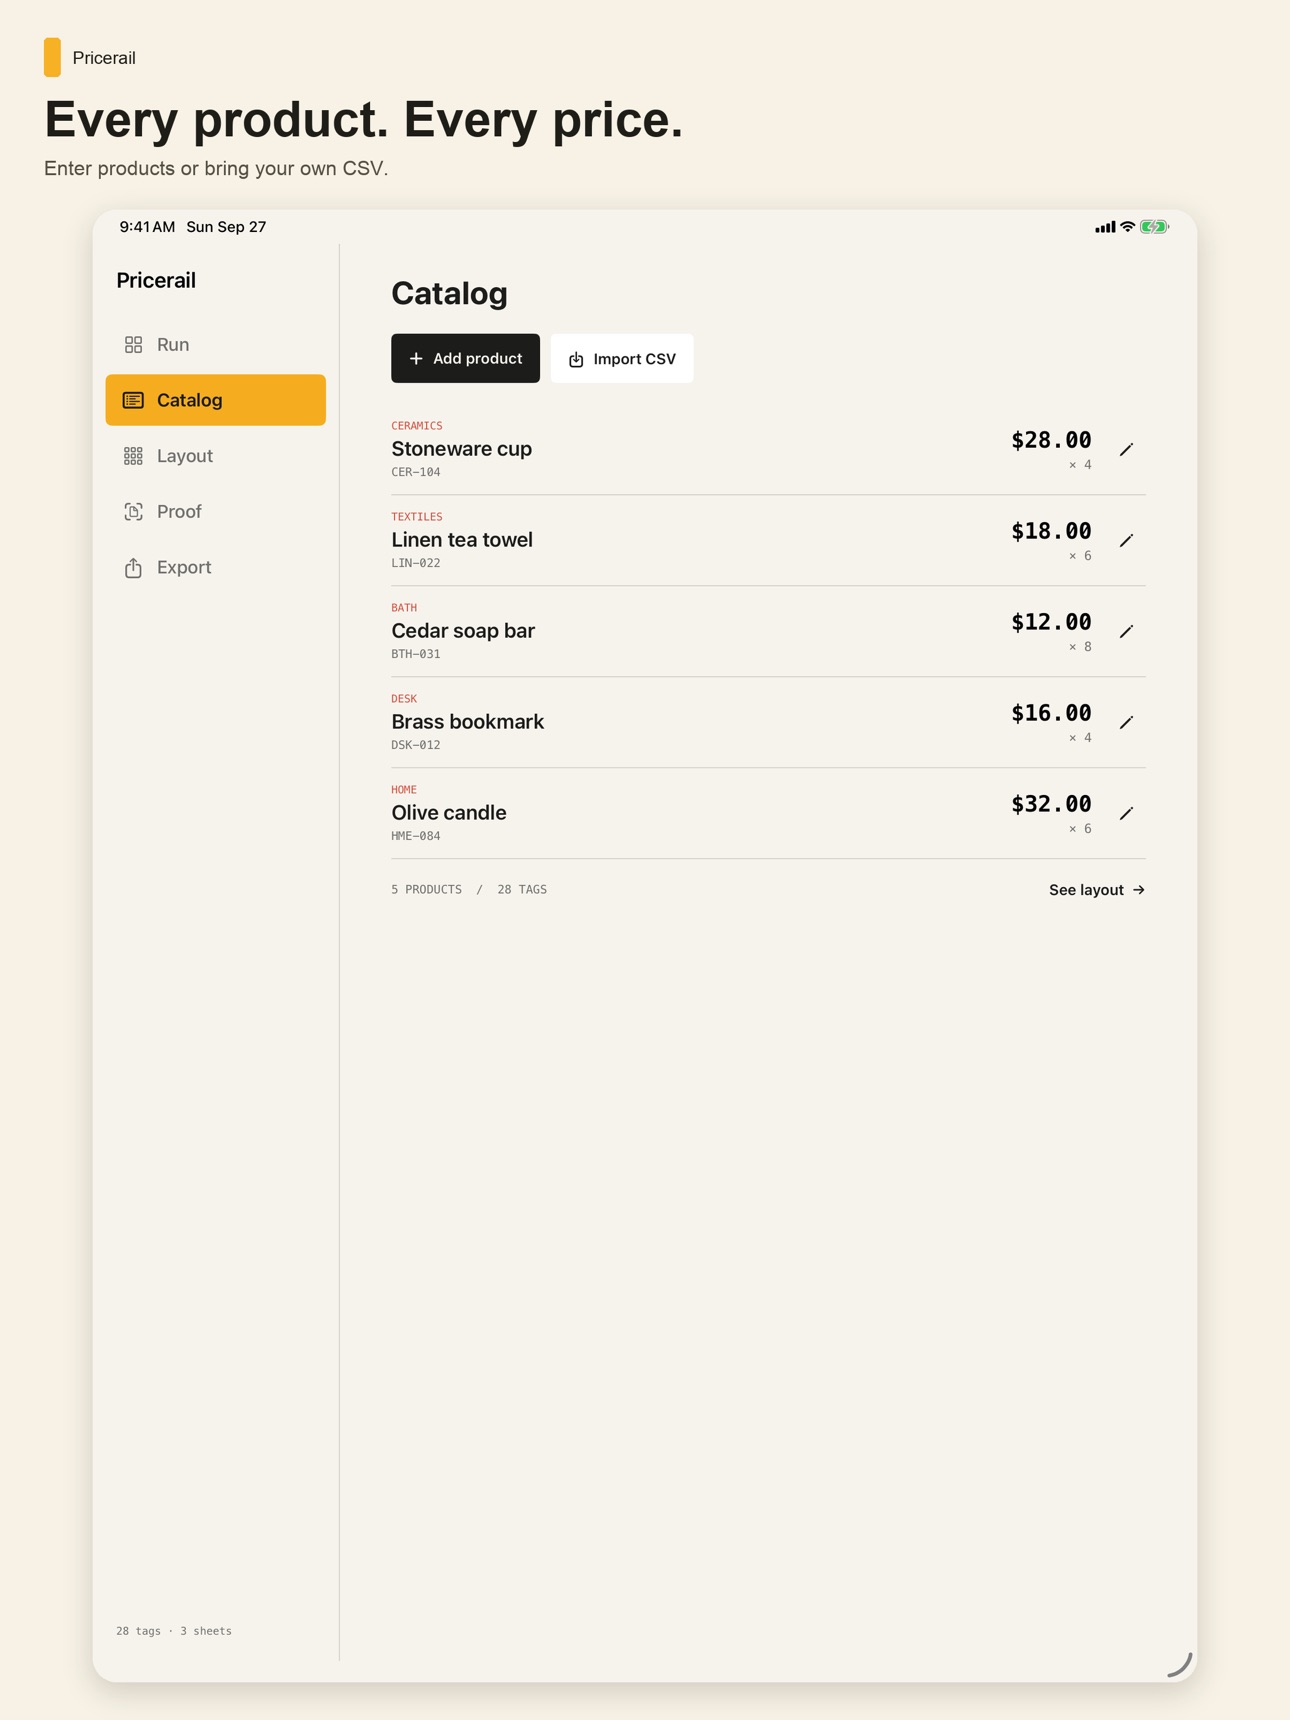Click the DSK-012 SKU code
Viewport: 1290px width, 1720px height.
point(416,745)
